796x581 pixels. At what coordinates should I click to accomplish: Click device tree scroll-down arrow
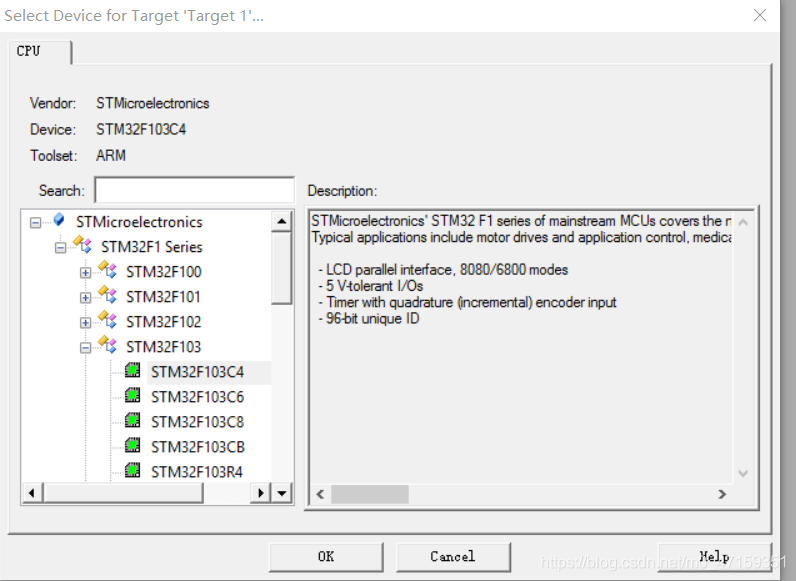(282, 493)
